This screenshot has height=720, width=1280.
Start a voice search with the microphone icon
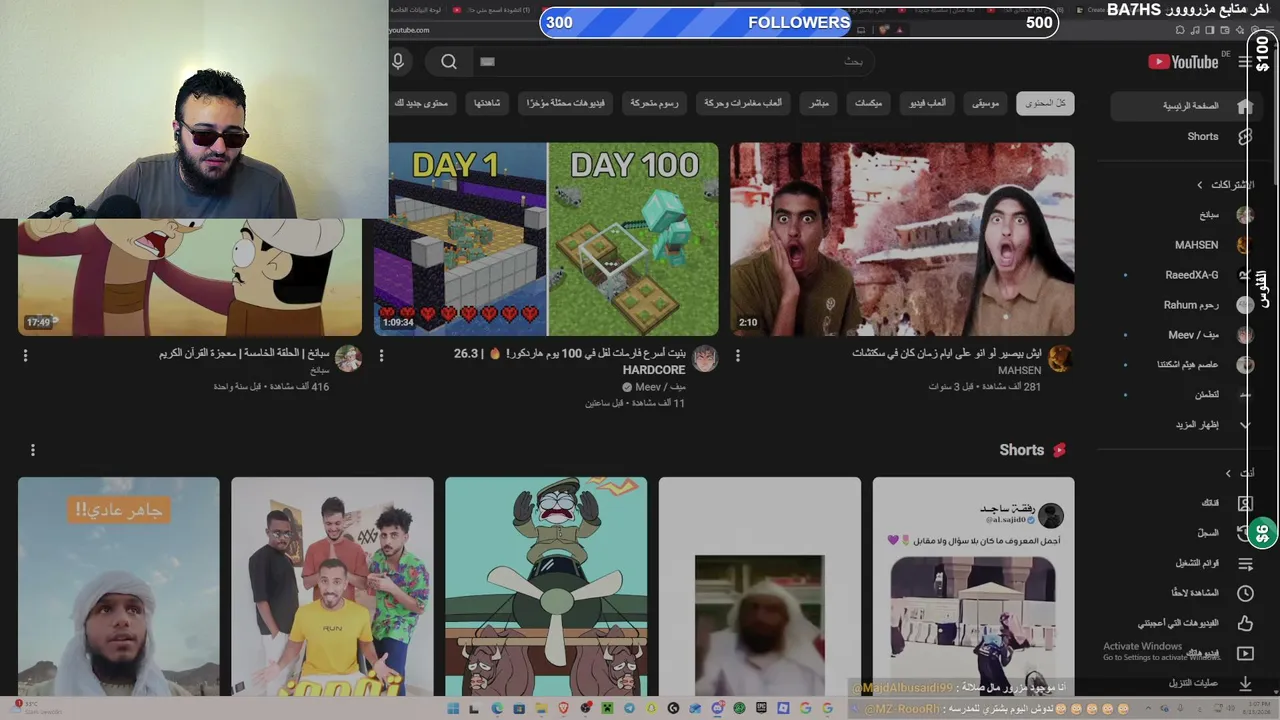(398, 62)
